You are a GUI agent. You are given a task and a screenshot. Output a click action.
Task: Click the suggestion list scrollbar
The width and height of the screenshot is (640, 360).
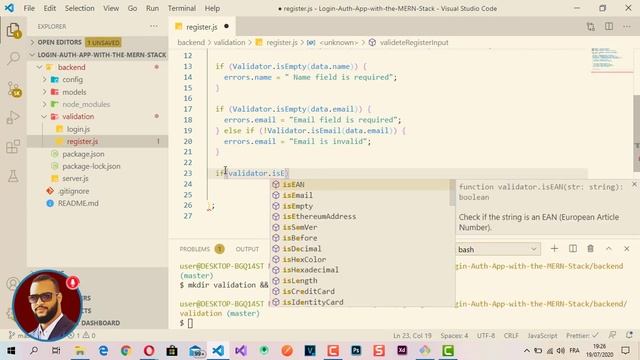[452, 192]
